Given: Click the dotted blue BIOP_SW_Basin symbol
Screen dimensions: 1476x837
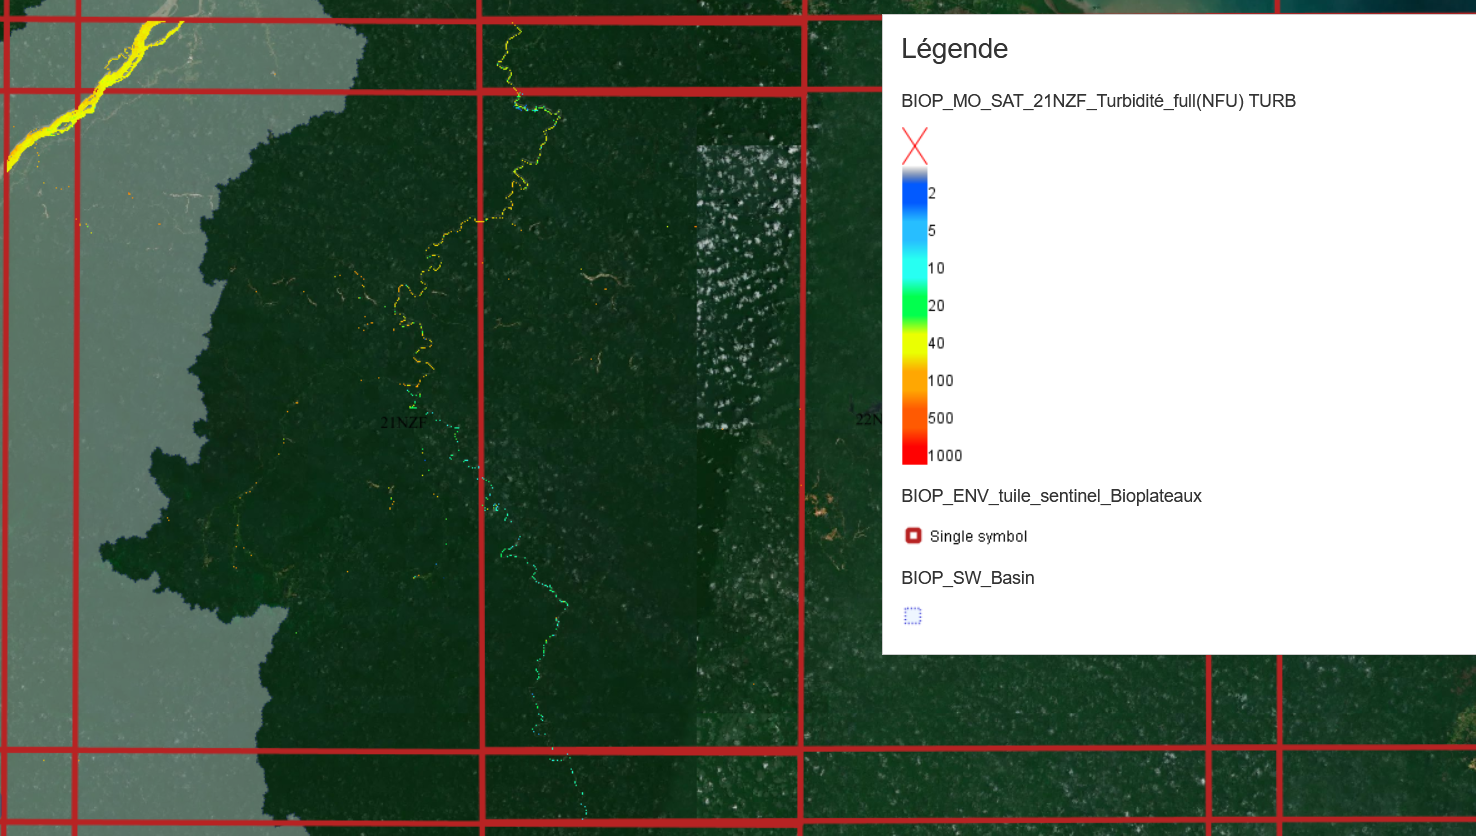Looking at the screenshot, I should pos(912,616).
